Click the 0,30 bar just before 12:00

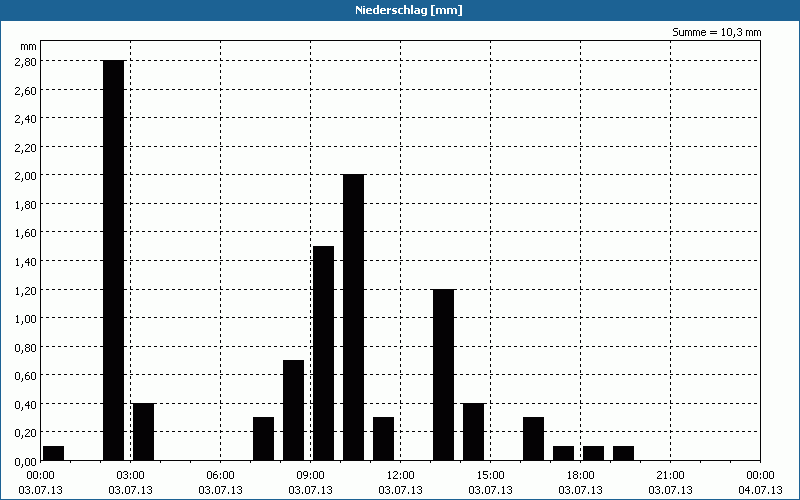coord(384,439)
